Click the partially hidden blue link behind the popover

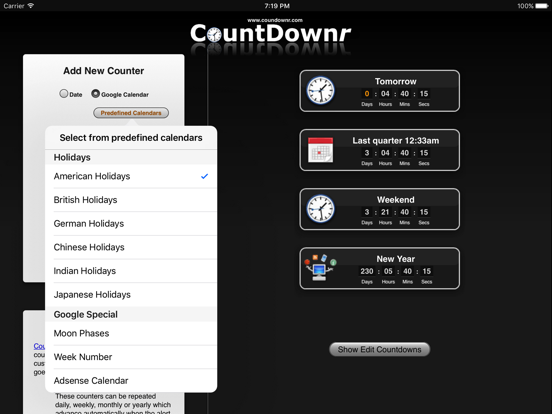(39, 346)
